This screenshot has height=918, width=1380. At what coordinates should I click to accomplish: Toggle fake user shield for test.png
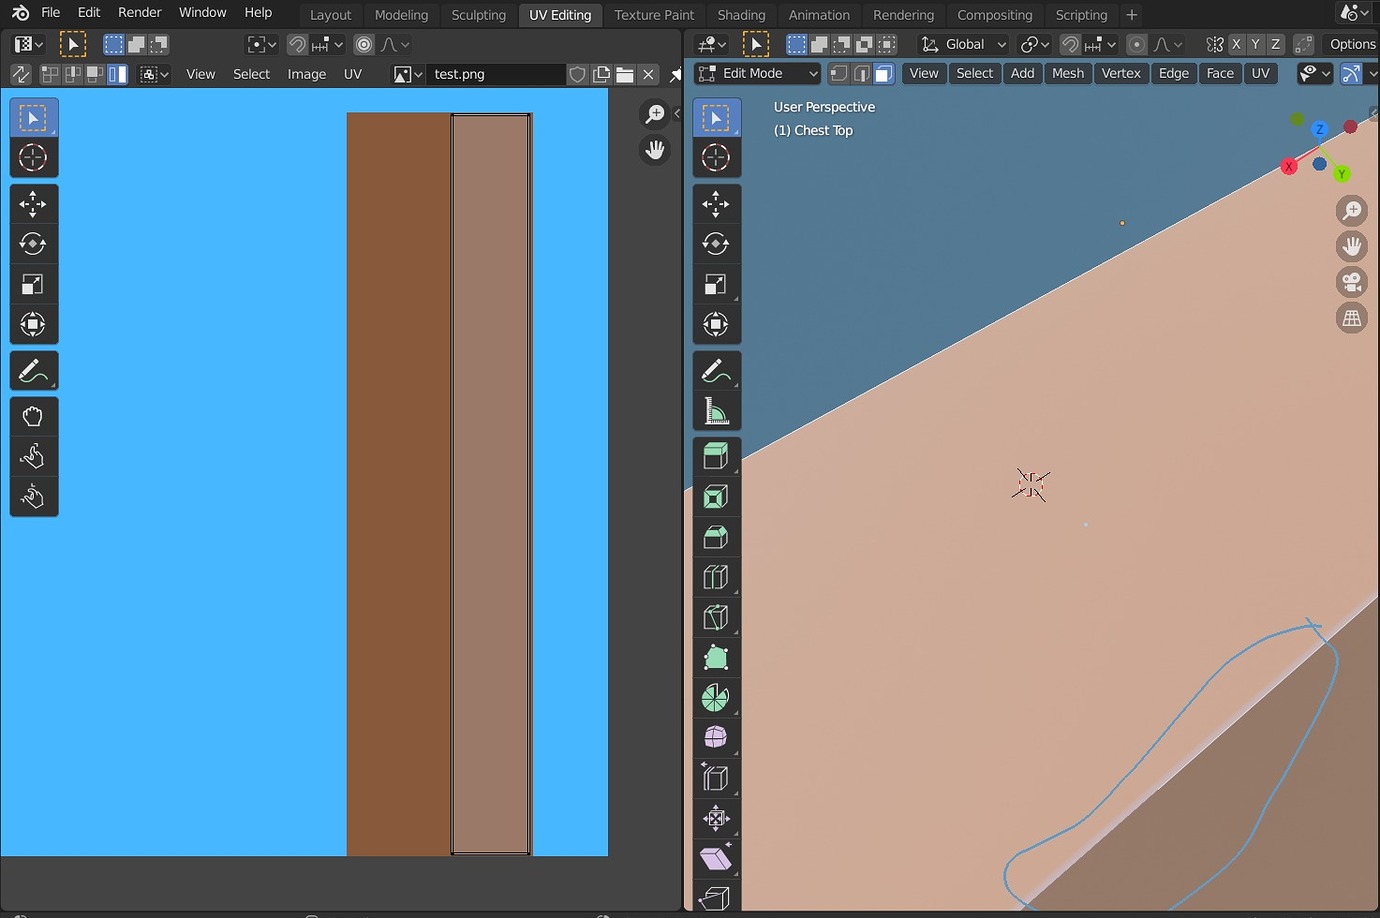point(577,74)
